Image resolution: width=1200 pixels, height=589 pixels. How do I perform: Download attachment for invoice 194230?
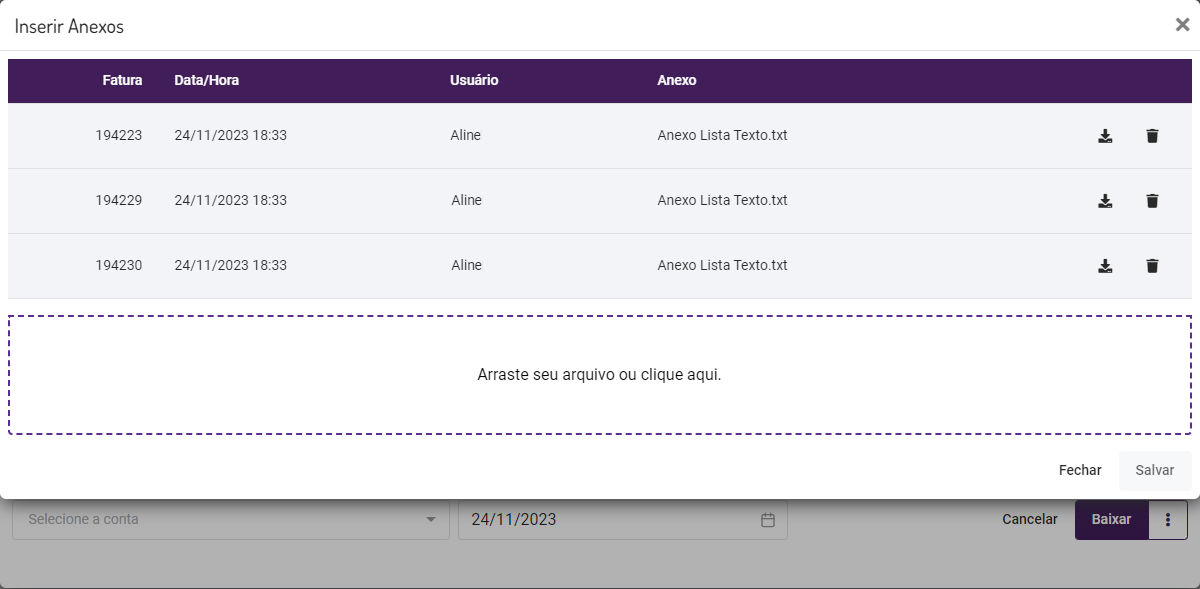pos(1105,266)
